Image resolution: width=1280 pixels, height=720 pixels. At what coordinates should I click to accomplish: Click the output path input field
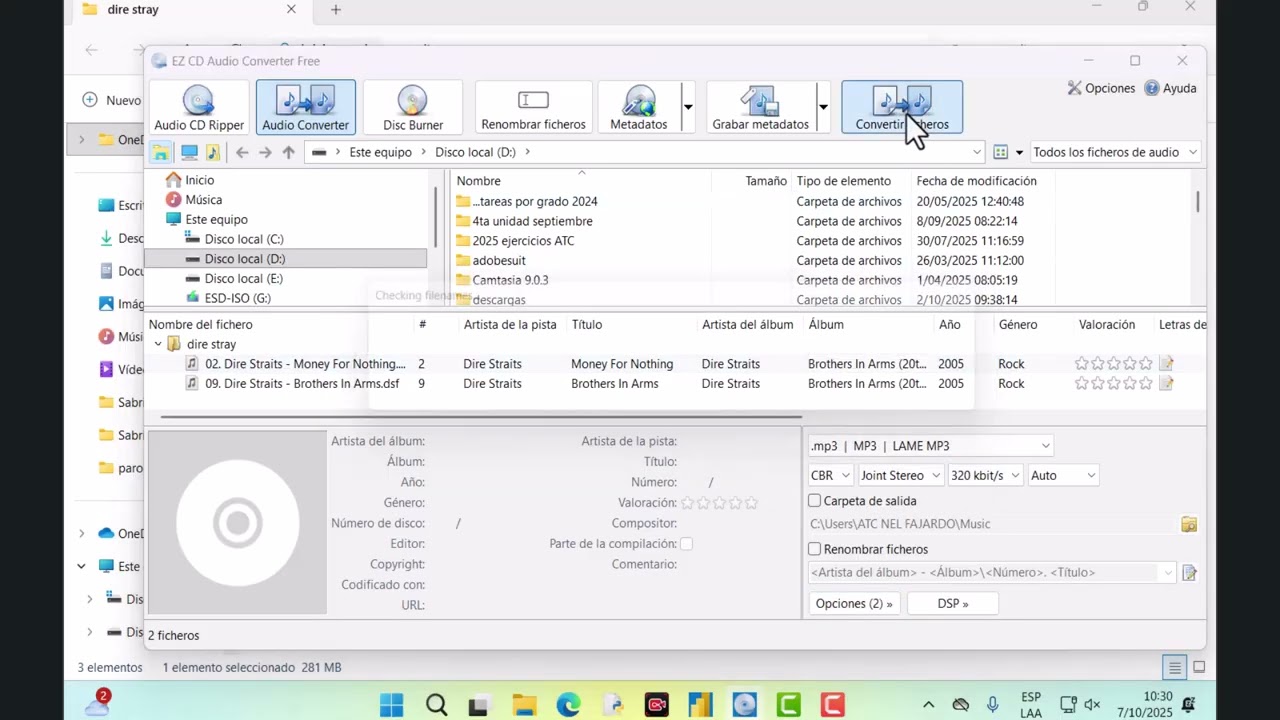(x=993, y=524)
